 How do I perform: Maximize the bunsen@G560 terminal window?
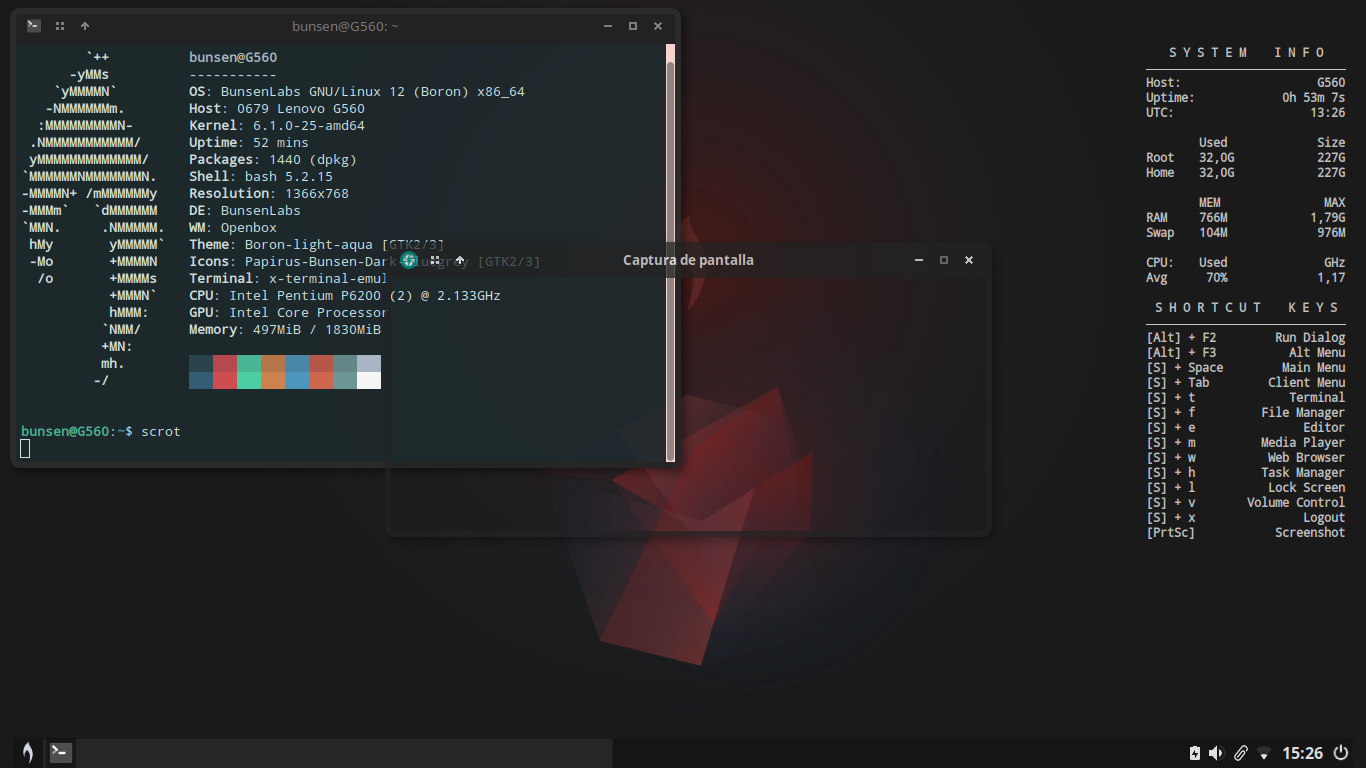click(632, 26)
